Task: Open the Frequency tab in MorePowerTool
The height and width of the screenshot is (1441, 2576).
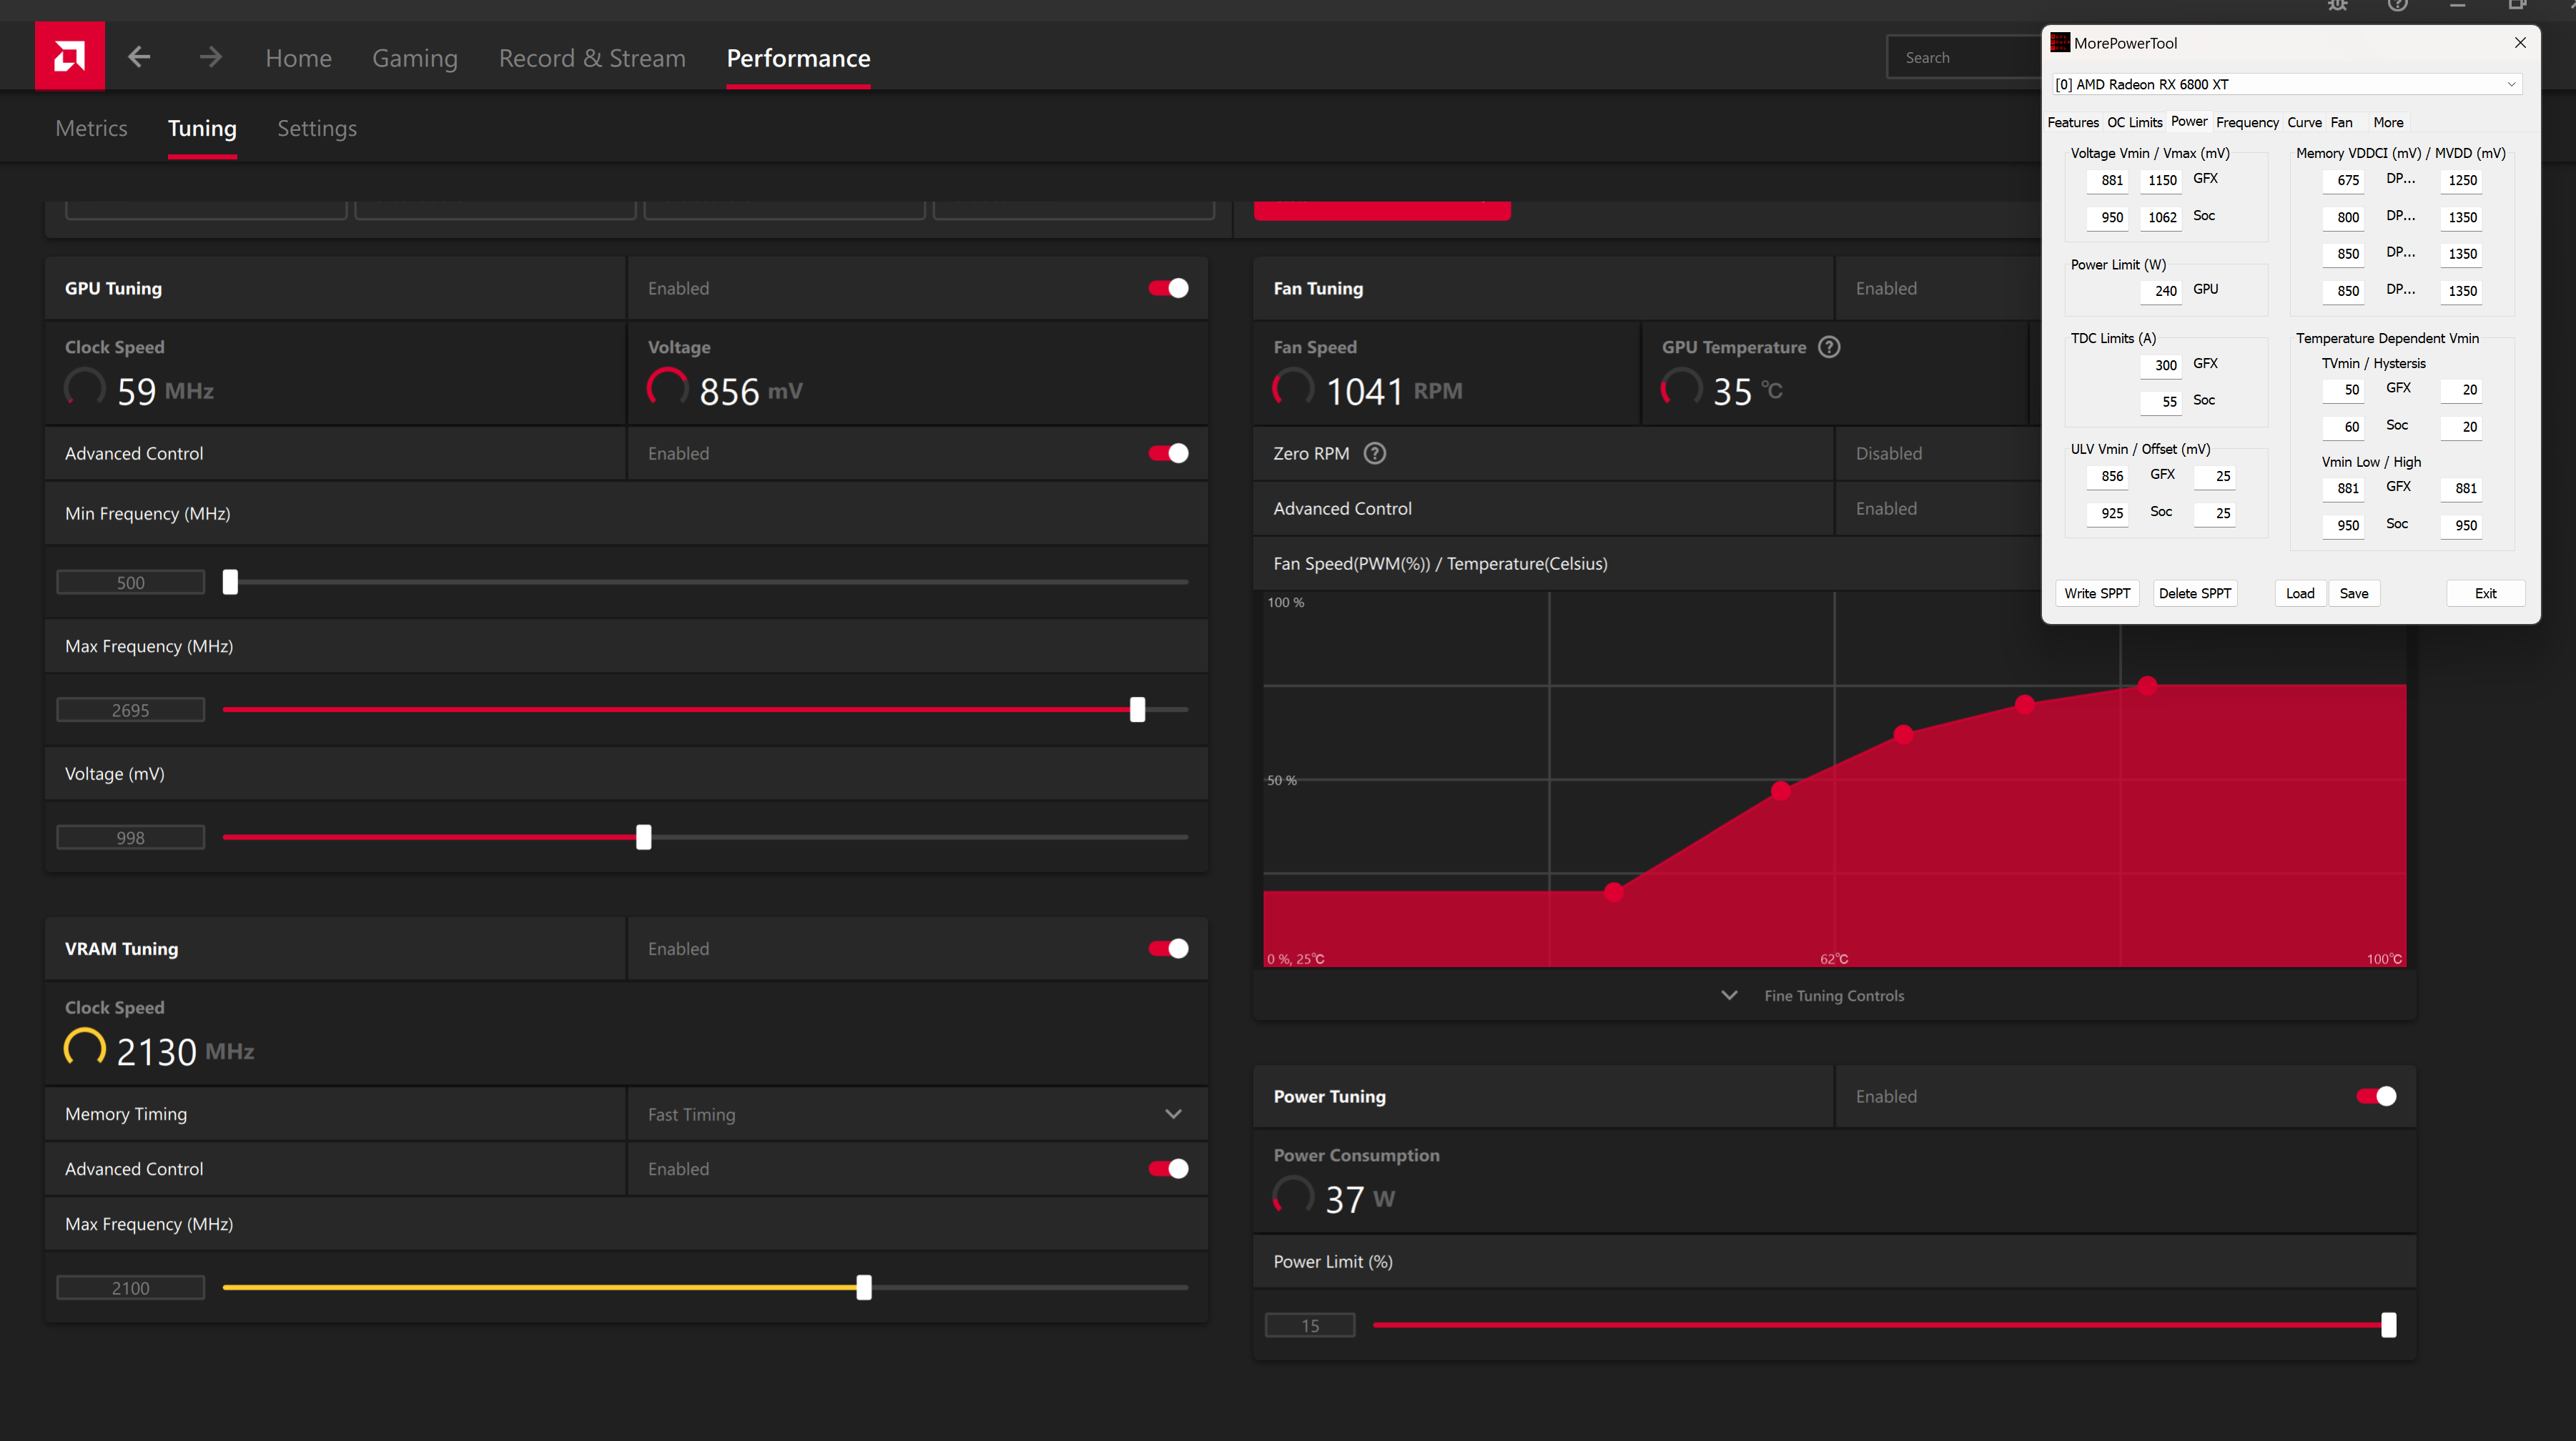Action: (2247, 122)
